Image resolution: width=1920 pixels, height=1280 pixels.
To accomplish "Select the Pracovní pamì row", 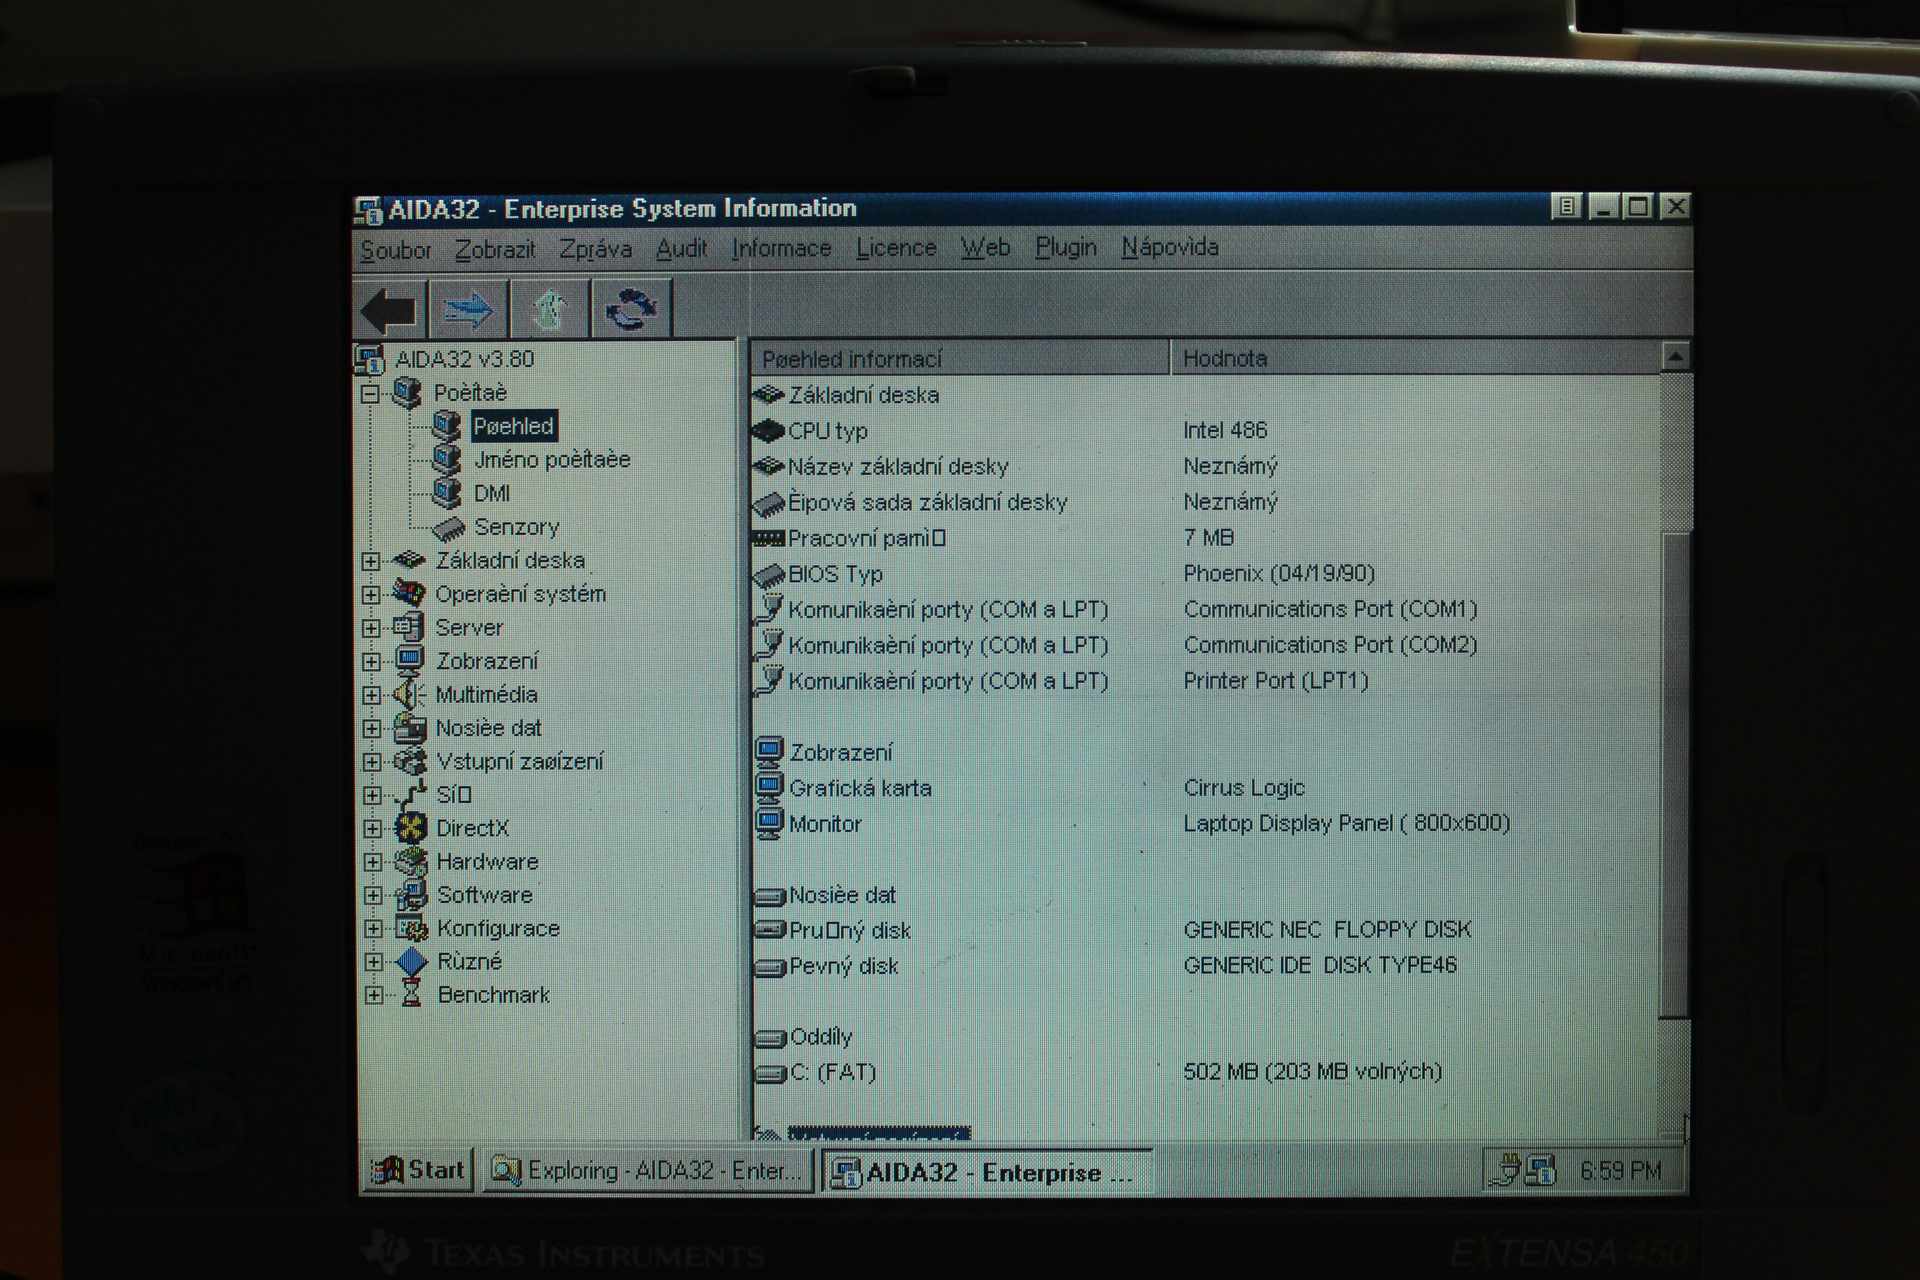I will click(1205, 538).
